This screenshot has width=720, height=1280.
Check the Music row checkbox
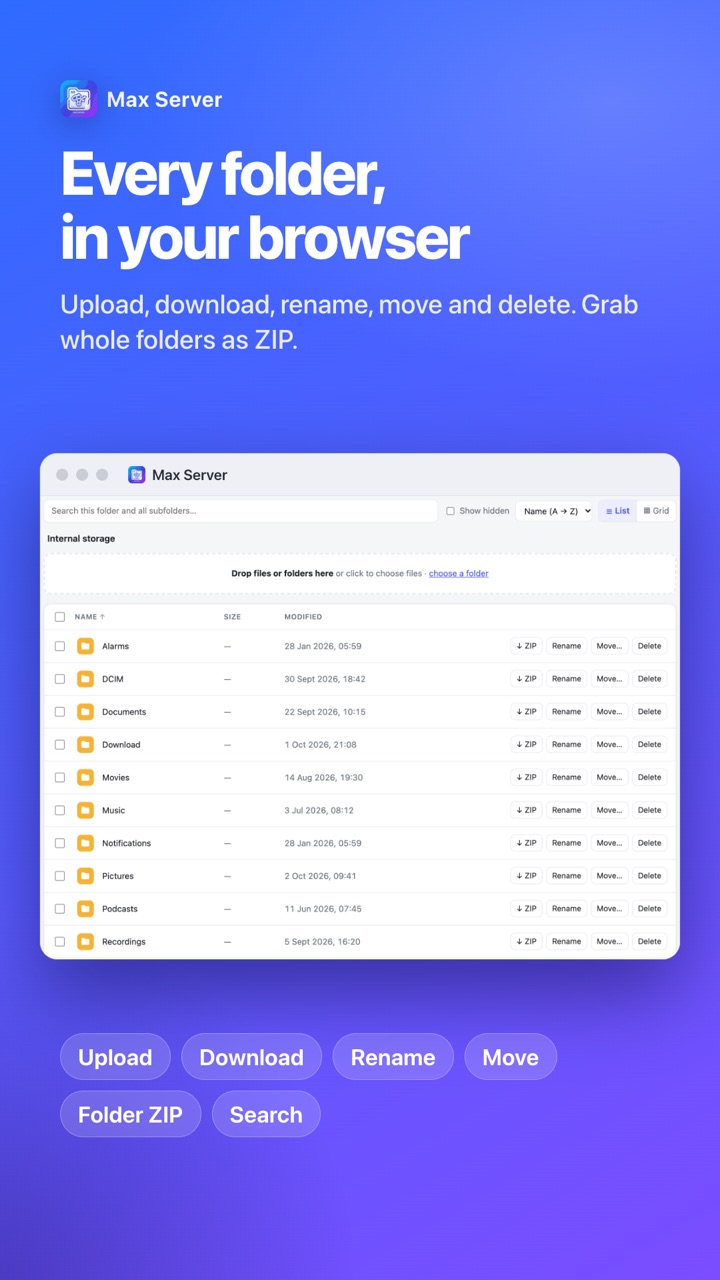(60, 810)
